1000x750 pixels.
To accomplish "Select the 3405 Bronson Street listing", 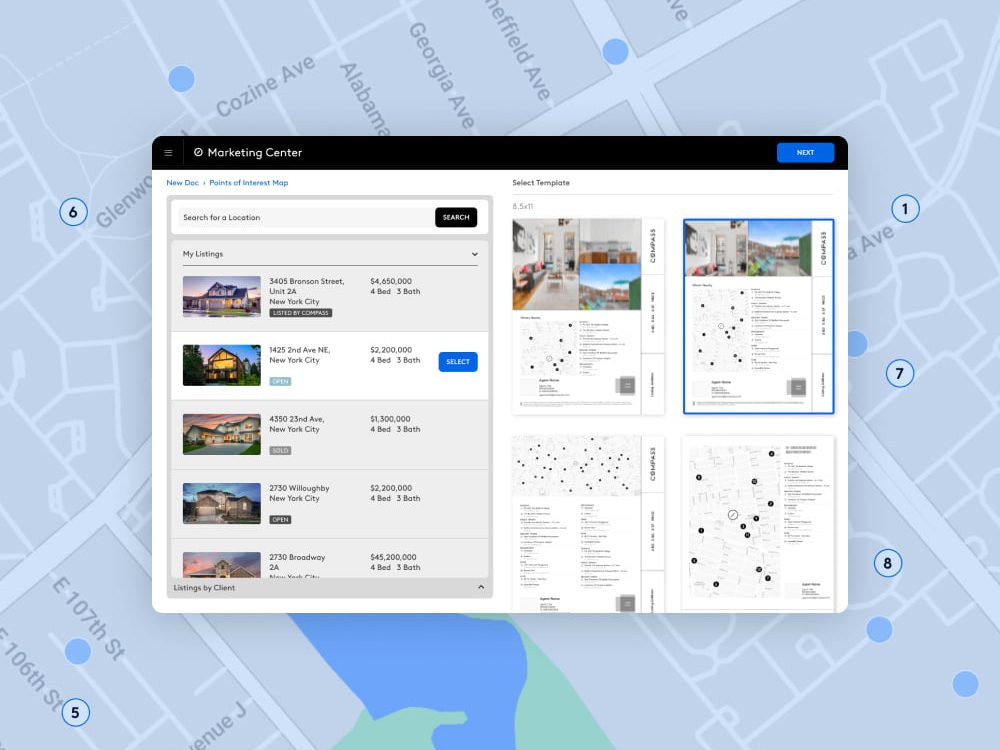I will 329,297.
